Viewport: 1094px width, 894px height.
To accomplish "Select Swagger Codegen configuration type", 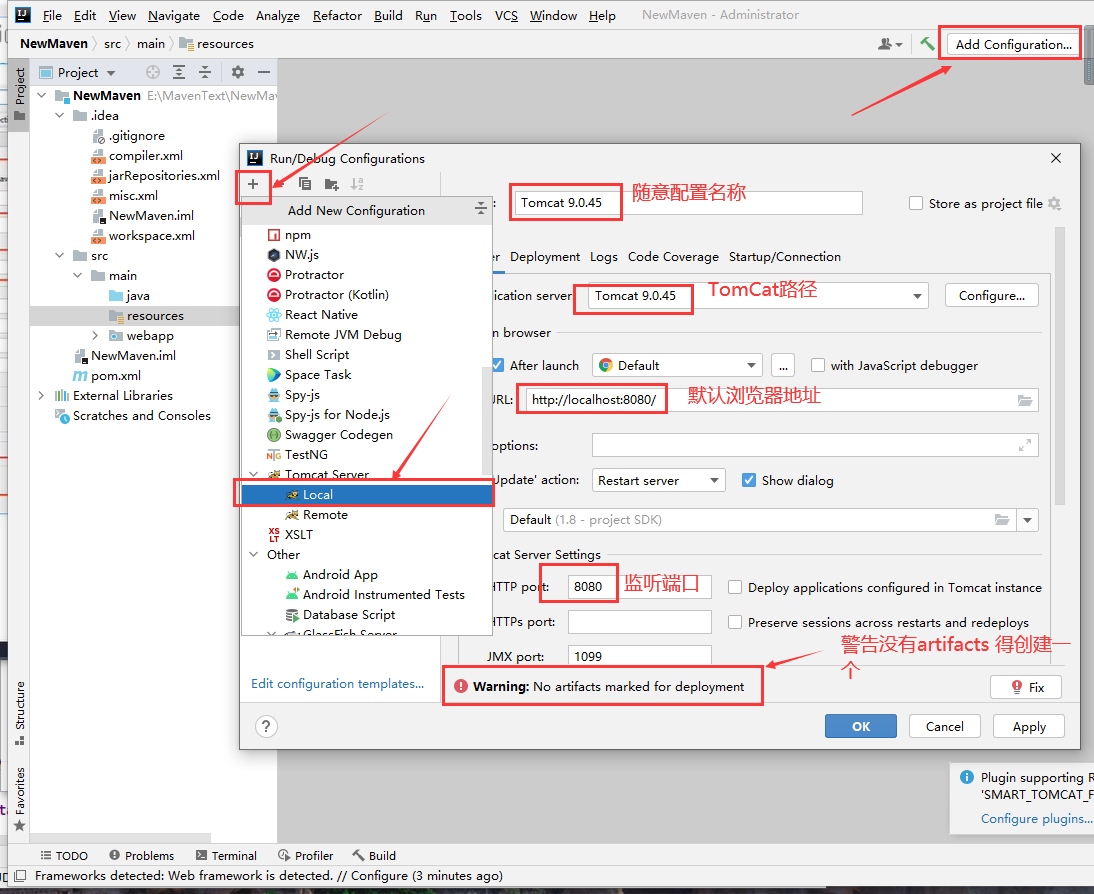I will (x=338, y=435).
